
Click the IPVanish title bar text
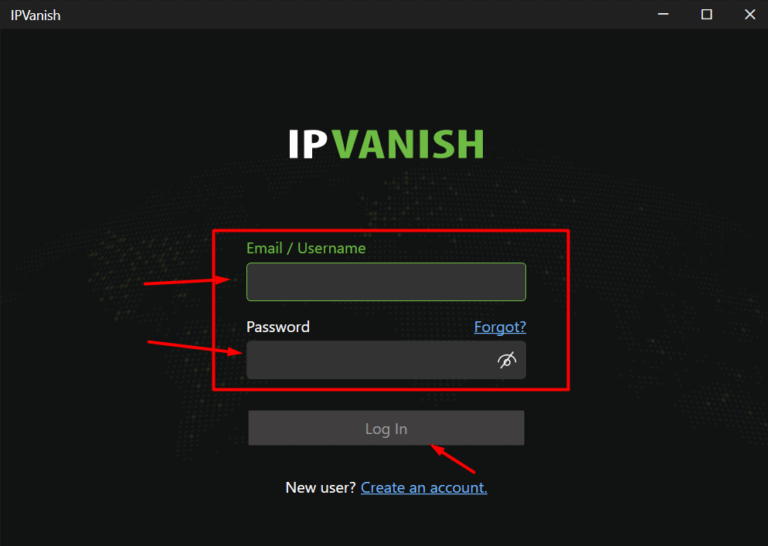tap(36, 15)
